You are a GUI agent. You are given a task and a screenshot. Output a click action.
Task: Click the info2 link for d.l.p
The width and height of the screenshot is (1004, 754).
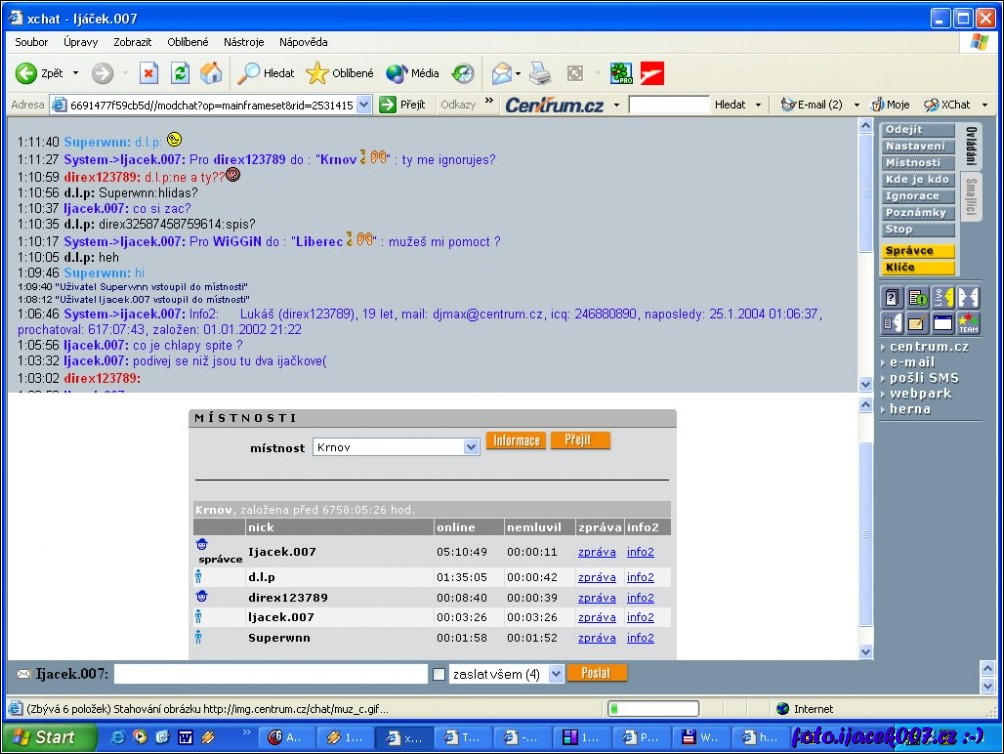point(640,577)
